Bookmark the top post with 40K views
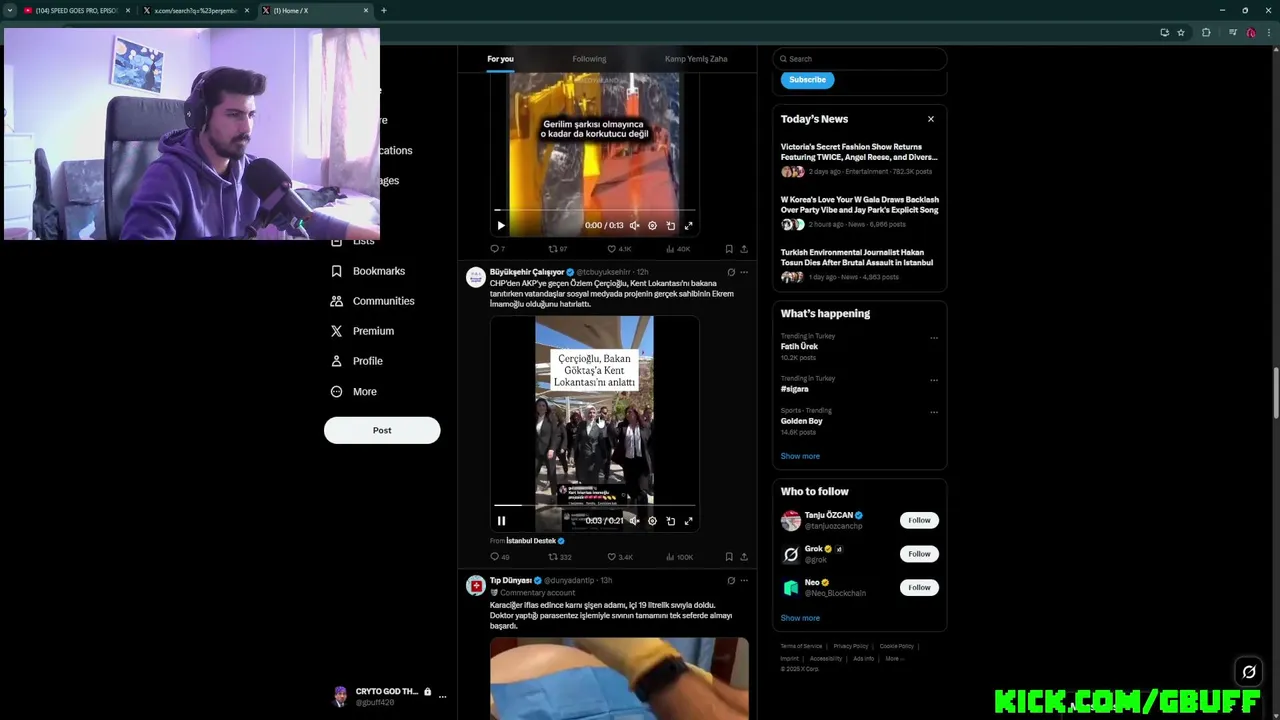 click(729, 248)
